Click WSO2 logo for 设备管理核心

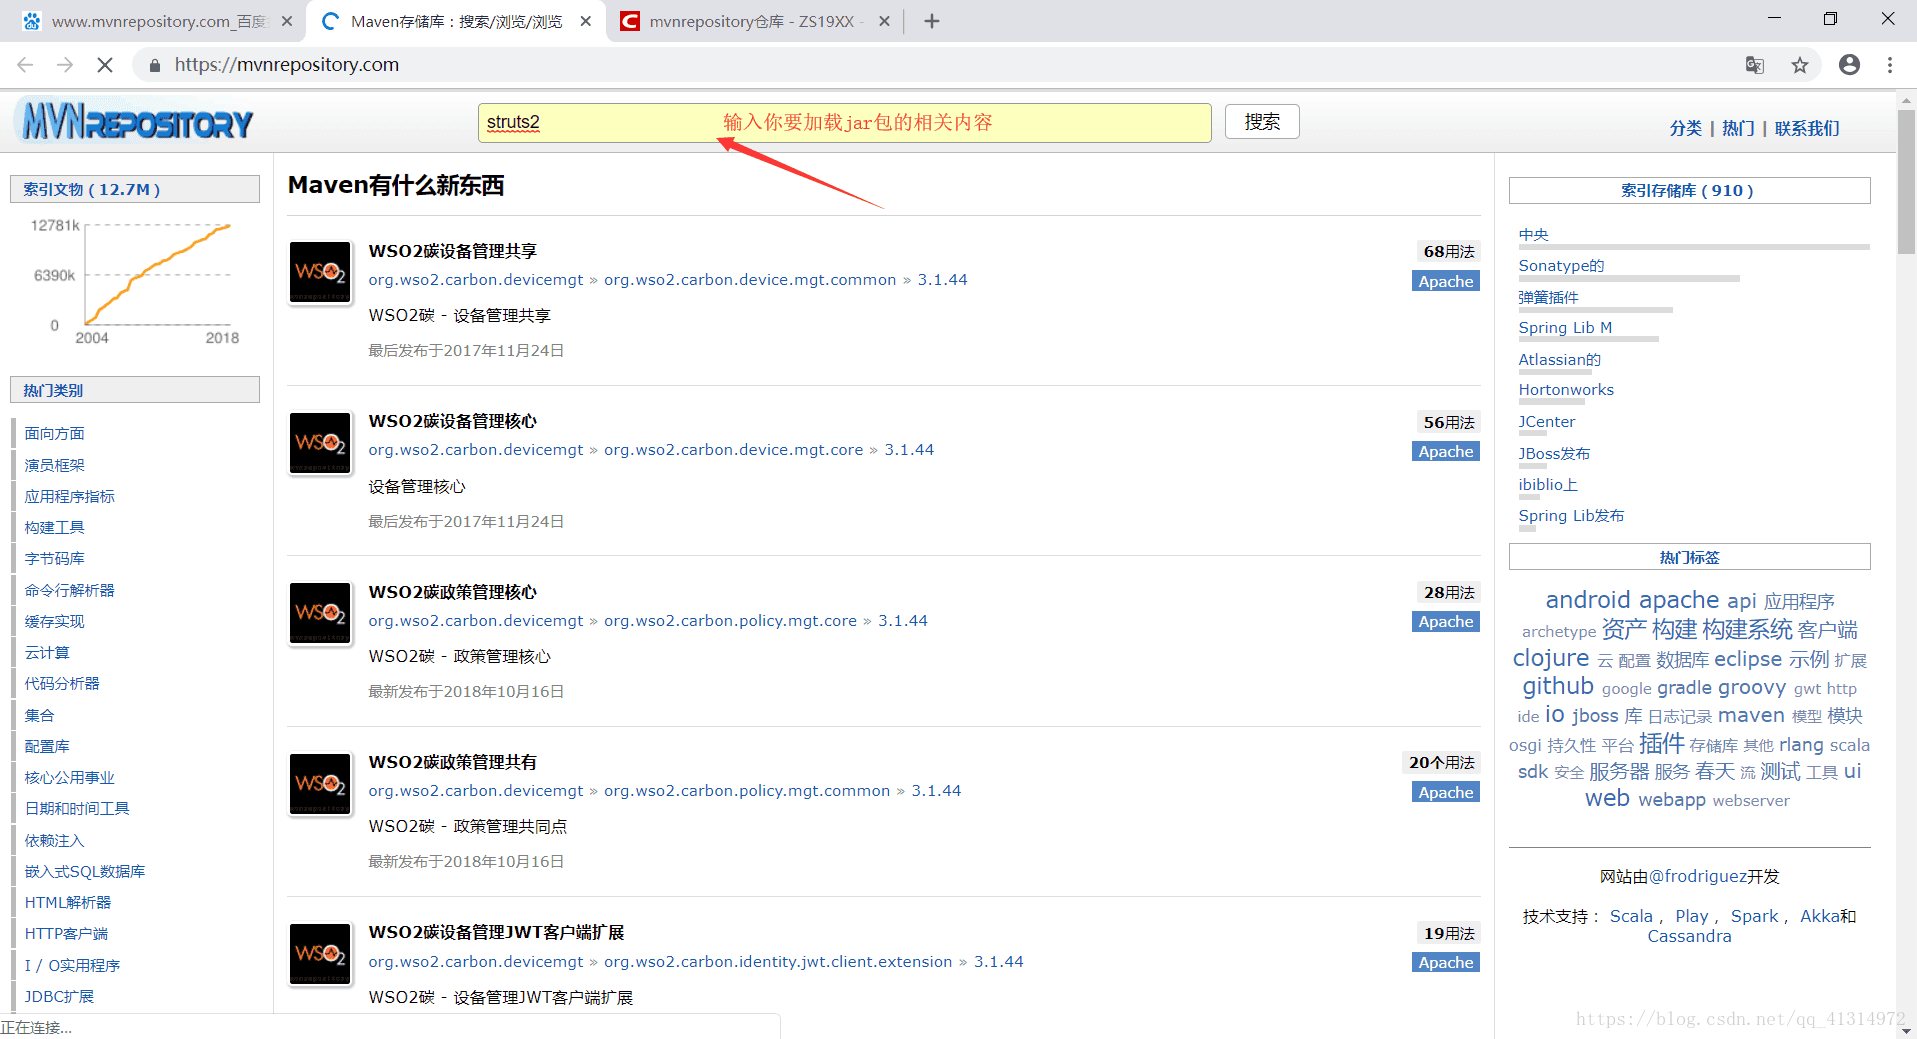320,442
